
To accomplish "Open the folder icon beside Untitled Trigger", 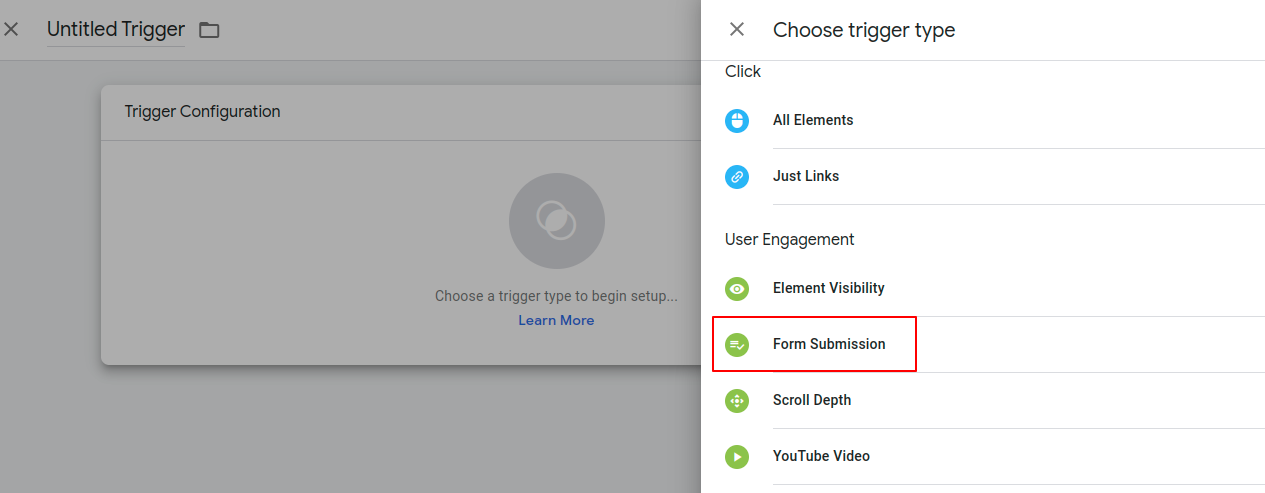I will coord(209,30).
